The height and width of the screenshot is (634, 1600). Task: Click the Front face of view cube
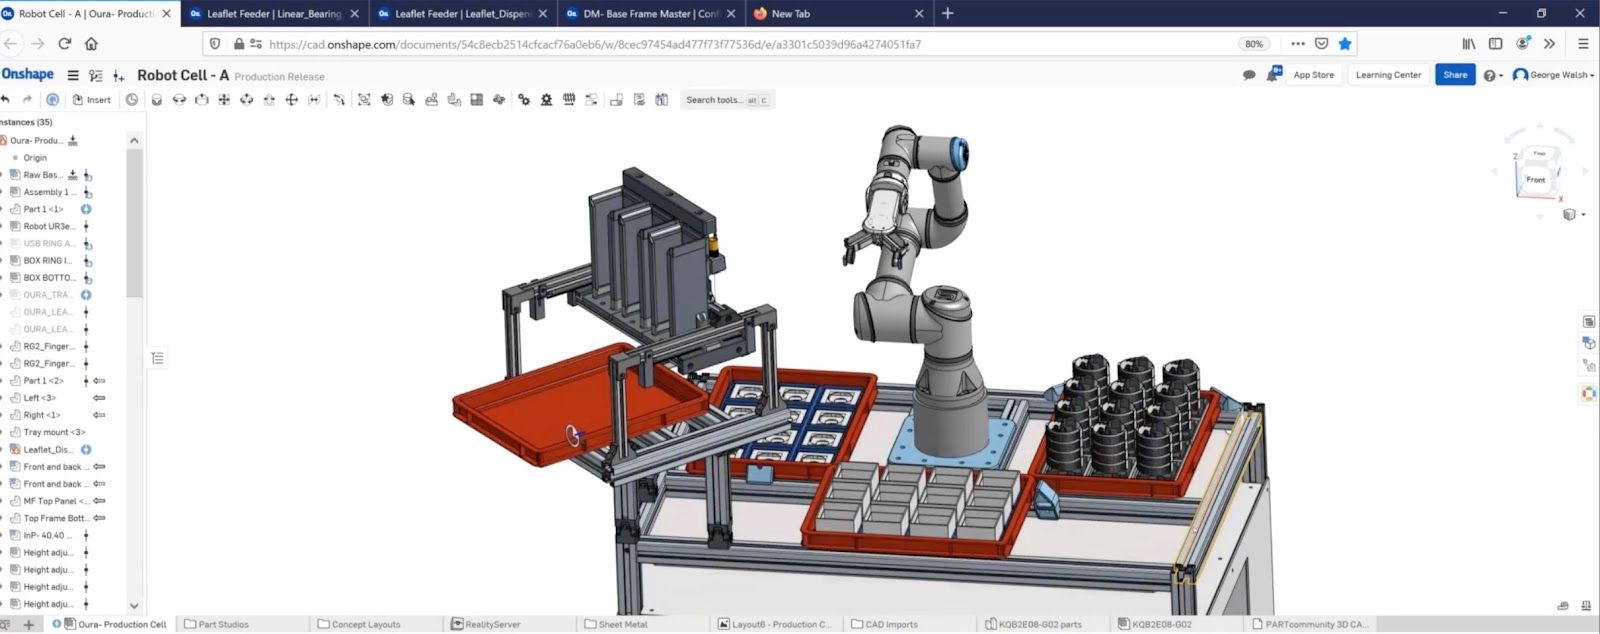pos(1535,179)
